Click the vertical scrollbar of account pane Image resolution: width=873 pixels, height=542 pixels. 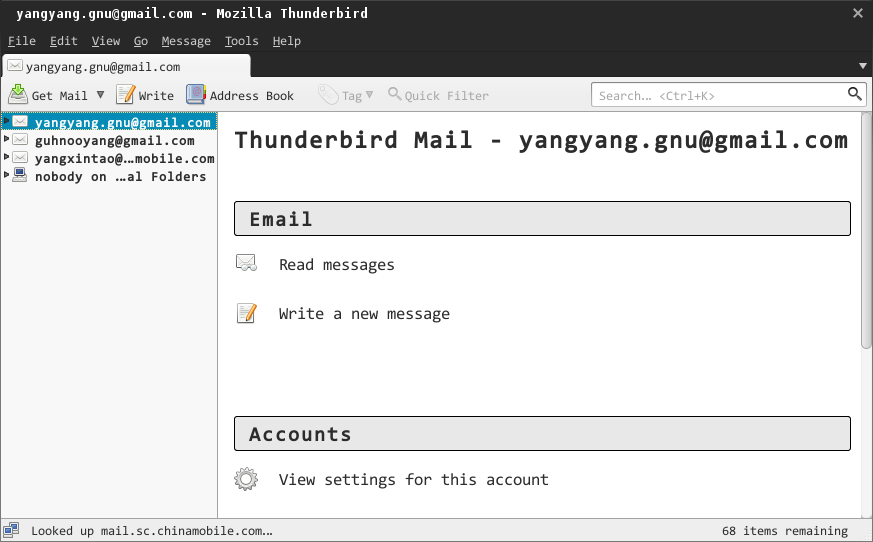pos(866,231)
